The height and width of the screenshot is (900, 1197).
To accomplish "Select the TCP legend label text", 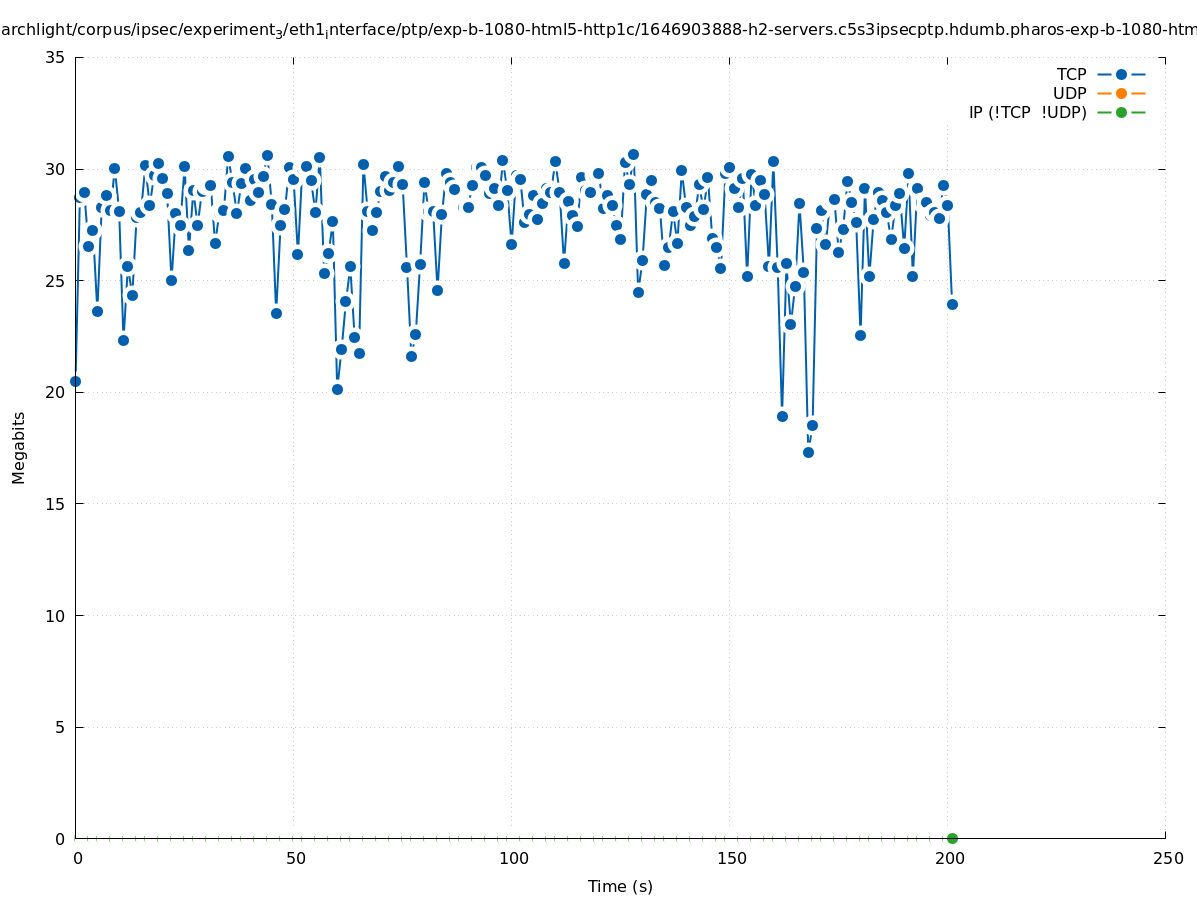I will click(1071, 74).
